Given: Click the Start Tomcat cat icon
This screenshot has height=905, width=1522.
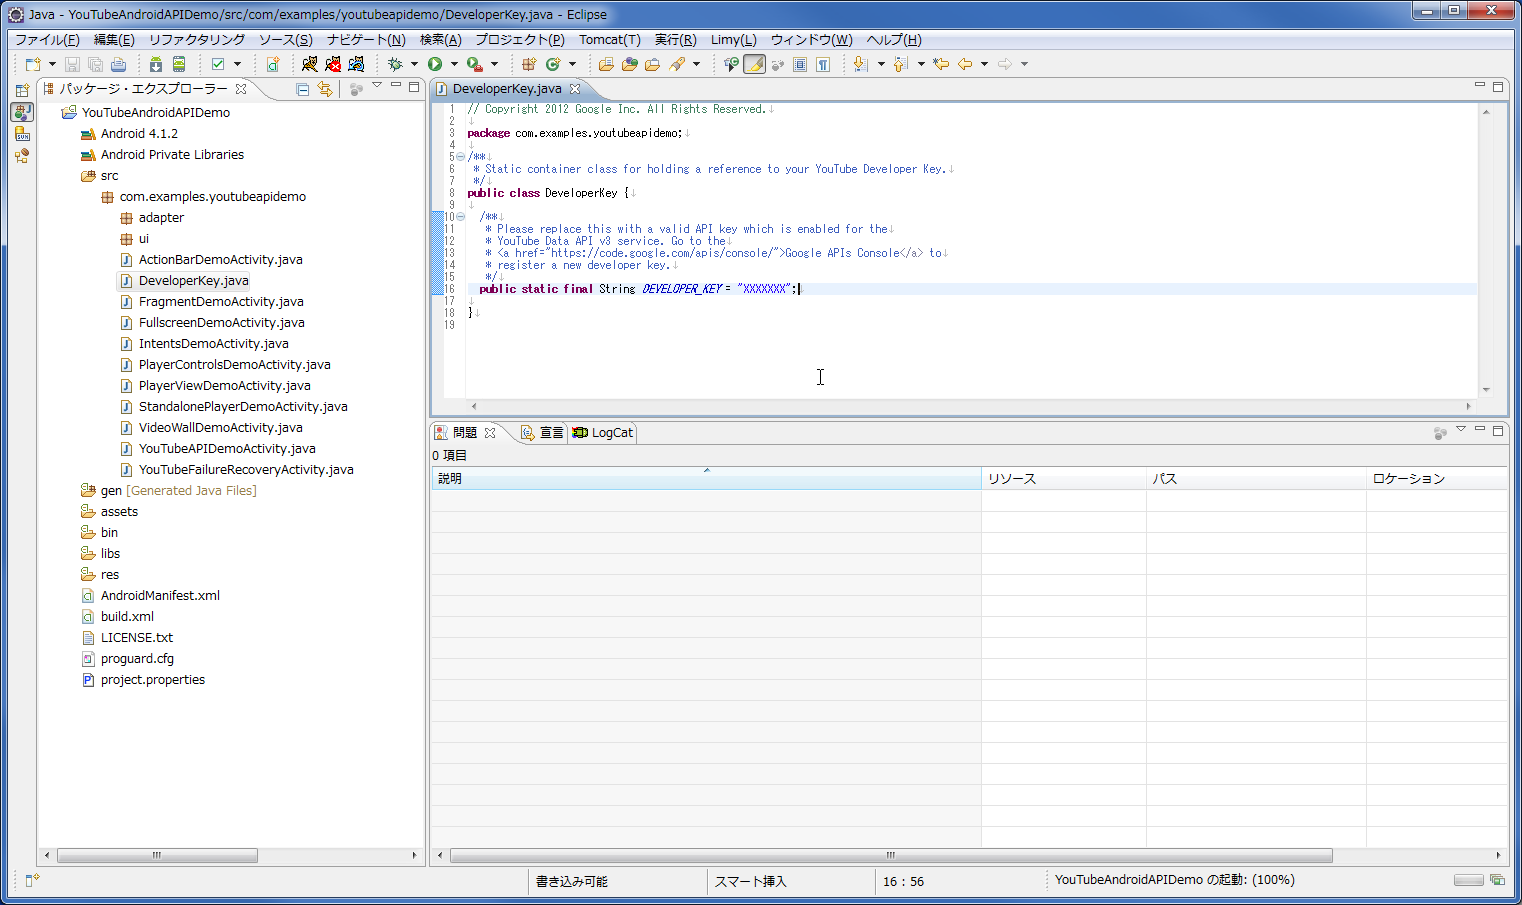Looking at the screenshot, I should pyautogui.click(x=310, y=64).
